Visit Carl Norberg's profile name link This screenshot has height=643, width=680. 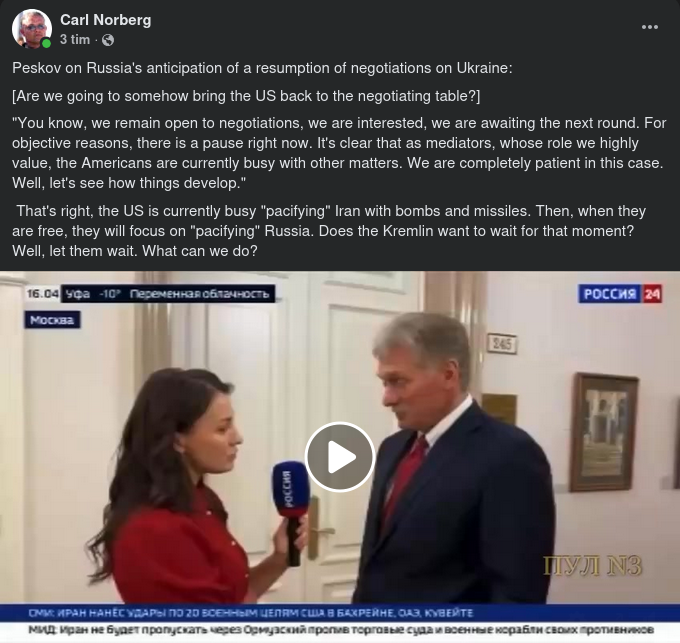[105, 20]
